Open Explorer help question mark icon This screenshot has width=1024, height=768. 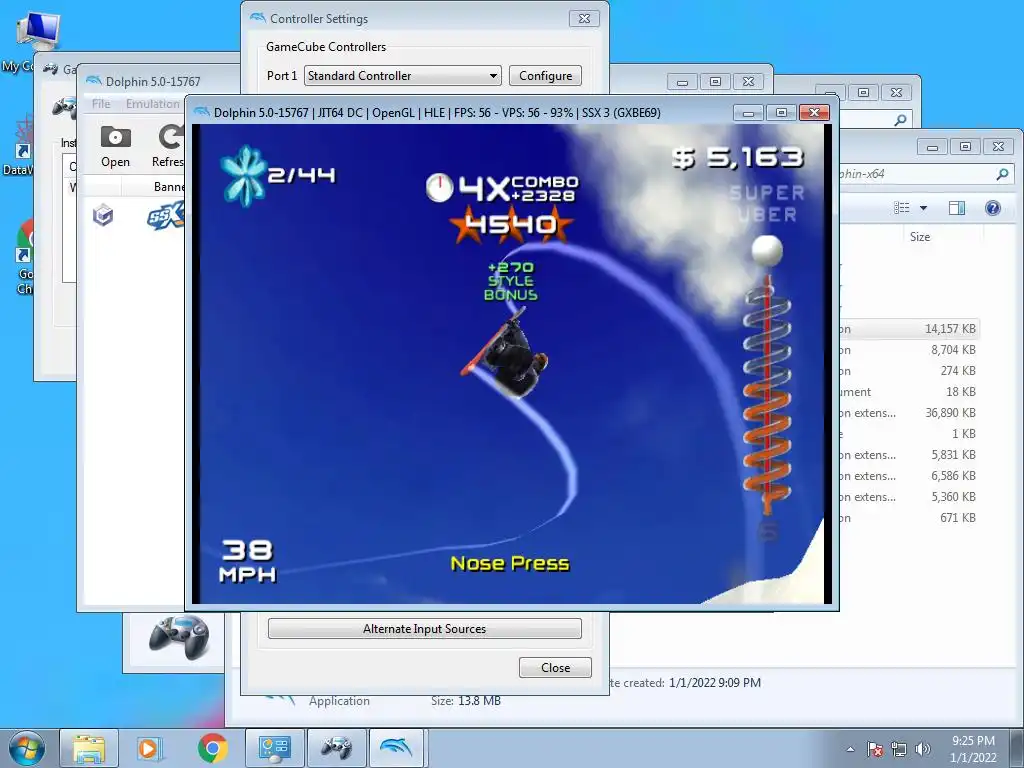click(993, 208)
